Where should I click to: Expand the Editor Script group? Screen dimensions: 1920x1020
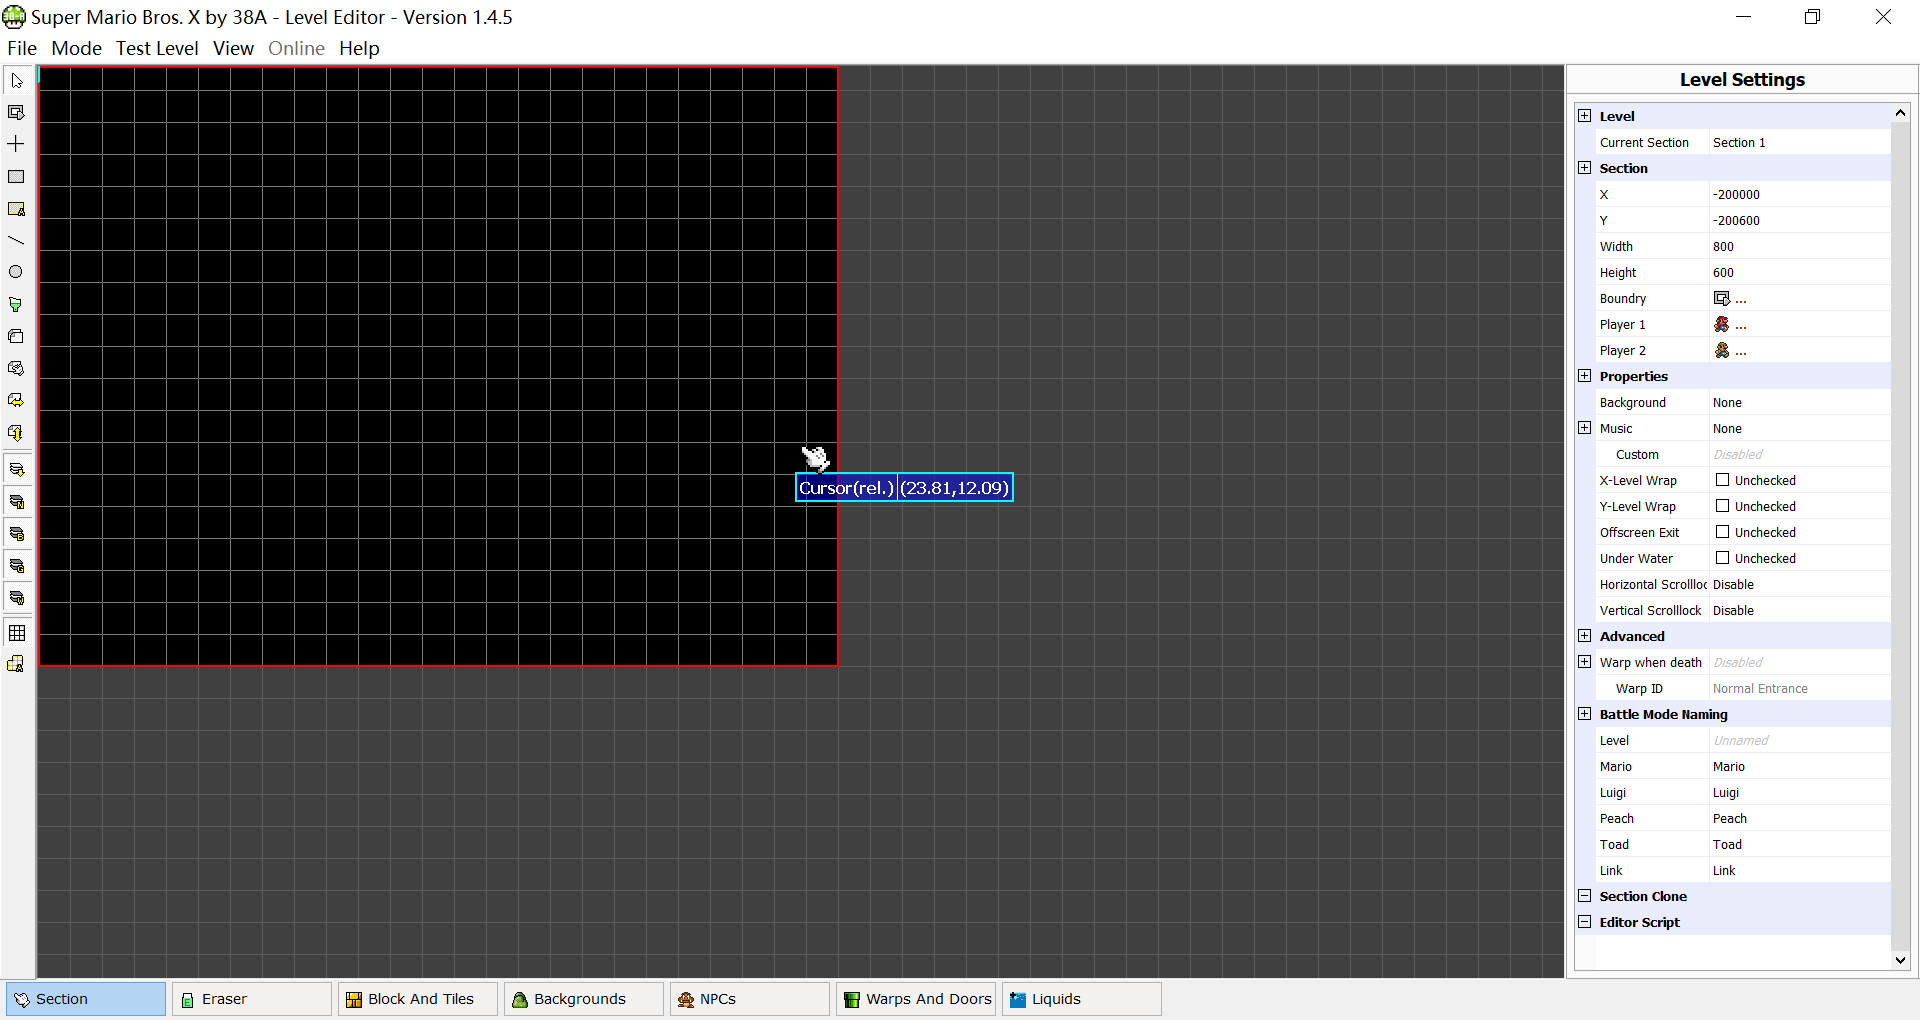1585,922
